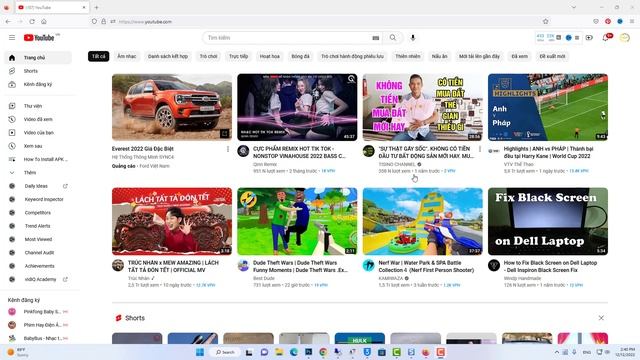Viewport: 640px width, 360px height.
Task: Open options menu for SỰ THẬT GÂY SỐC video
Action: pos(479,149)
